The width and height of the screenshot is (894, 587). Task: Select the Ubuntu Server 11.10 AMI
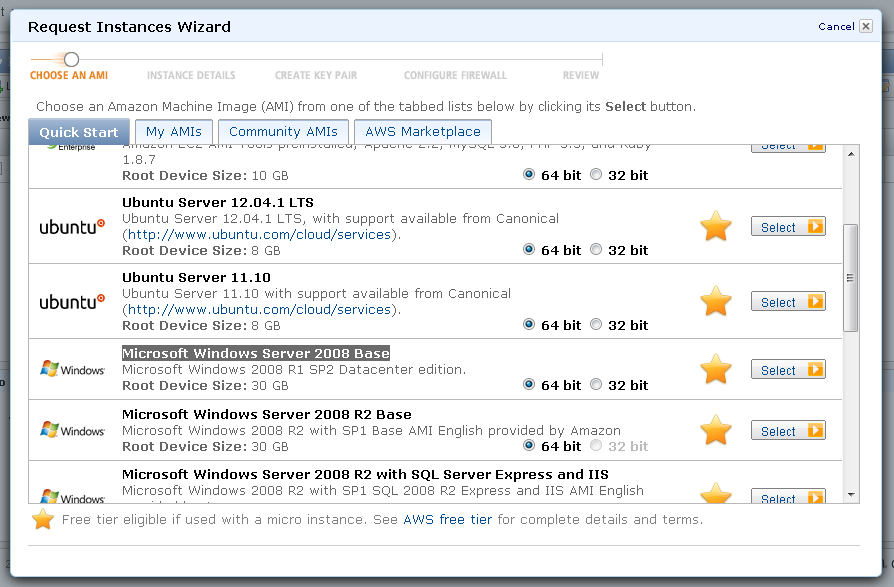tap(788, 302)
